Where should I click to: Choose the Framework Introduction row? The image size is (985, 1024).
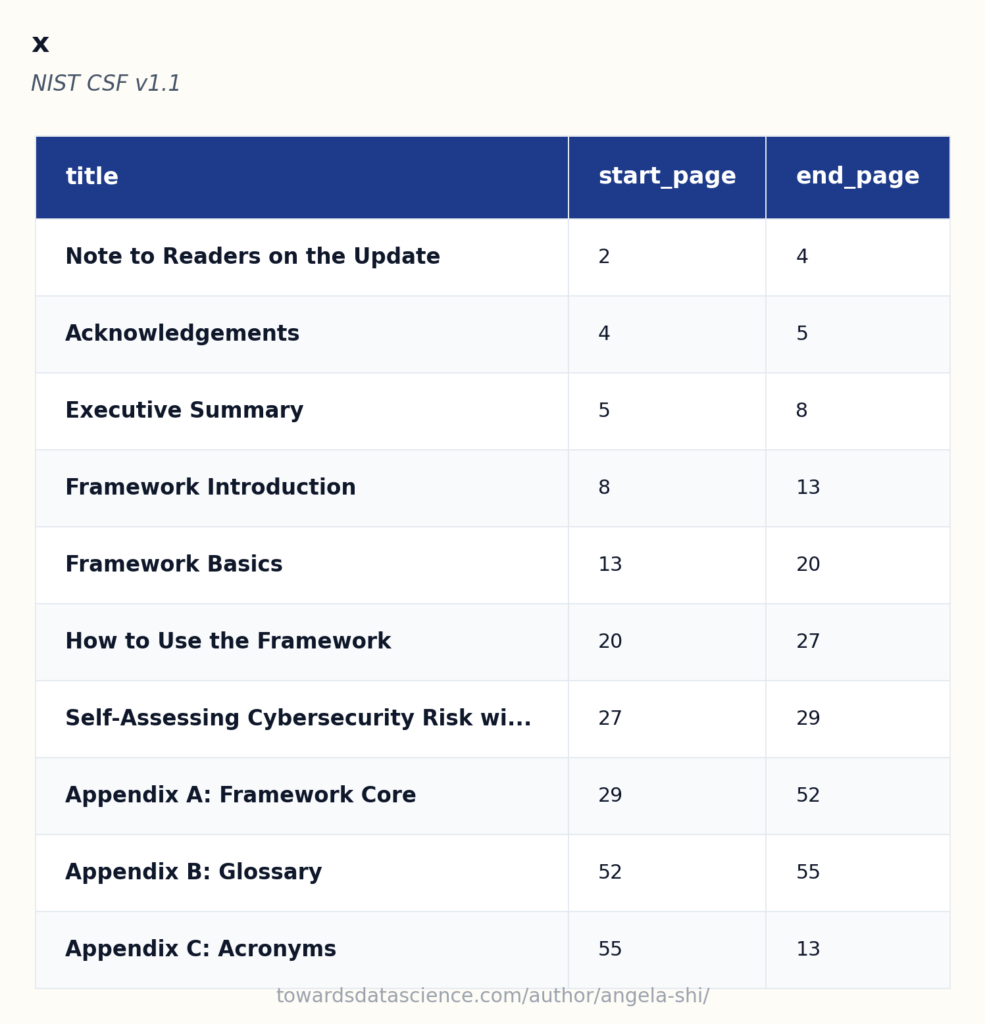[492, 488]
